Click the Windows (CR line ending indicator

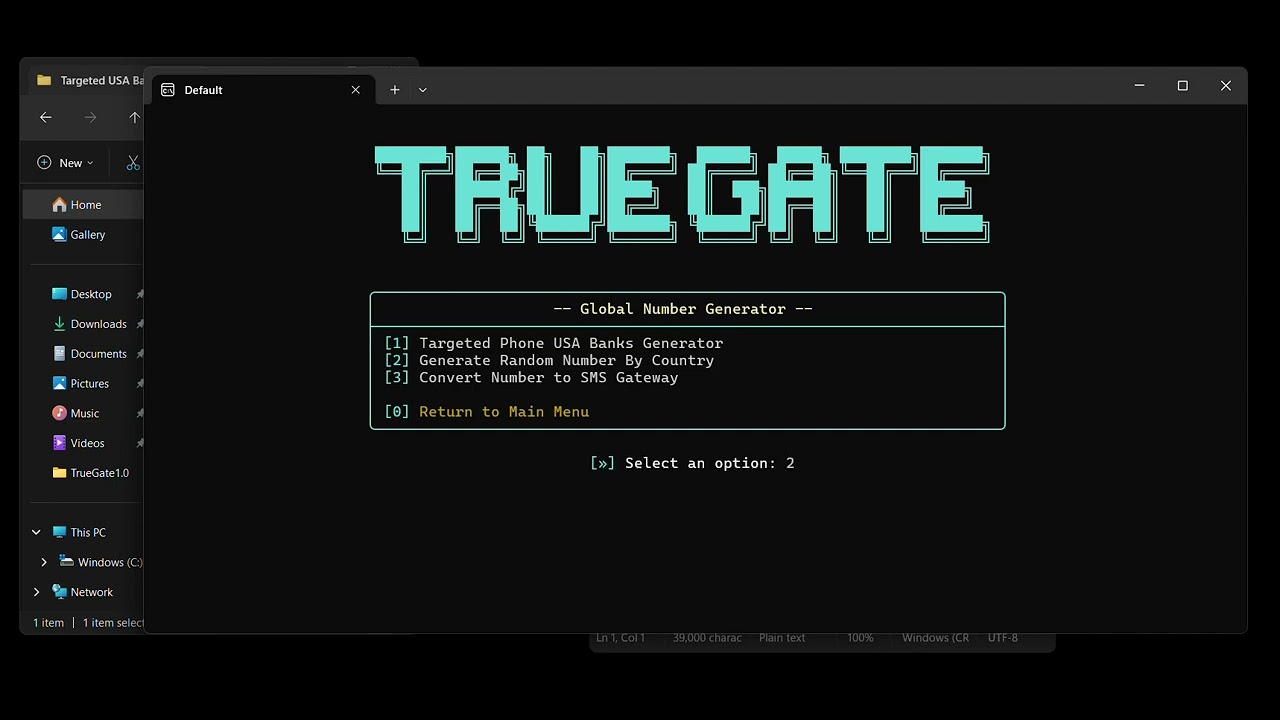click(x=935, y=638)
